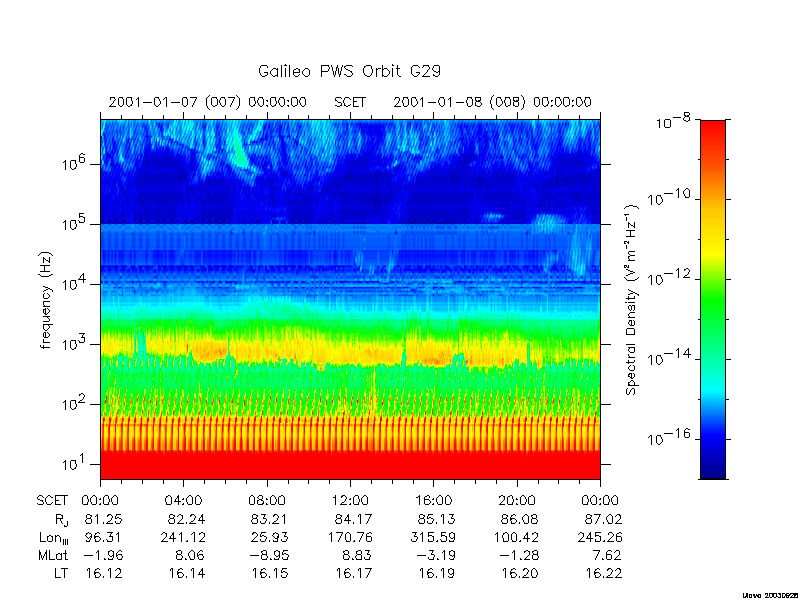800x600 pixels.
Task: Click the longitude value 315.59
Action: click(433, 537)
